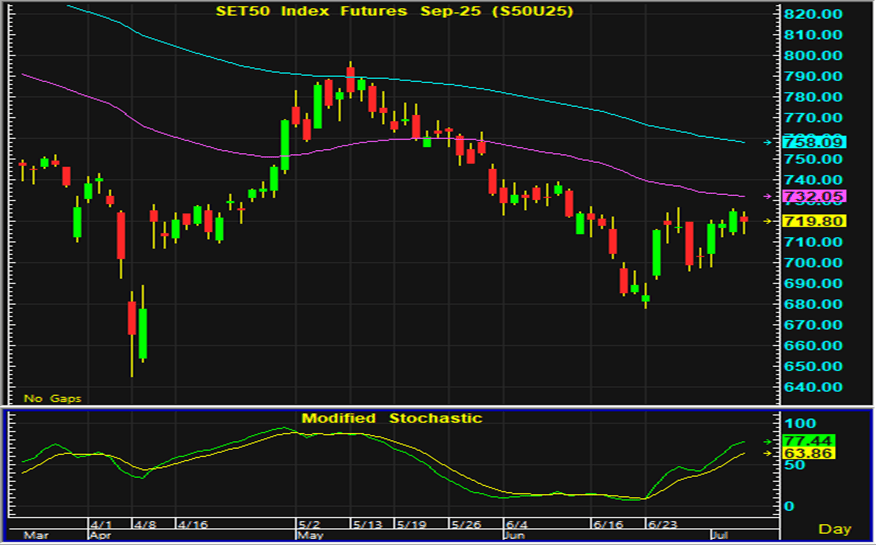Toggle the No Gaps setting label

coord(52,398)
